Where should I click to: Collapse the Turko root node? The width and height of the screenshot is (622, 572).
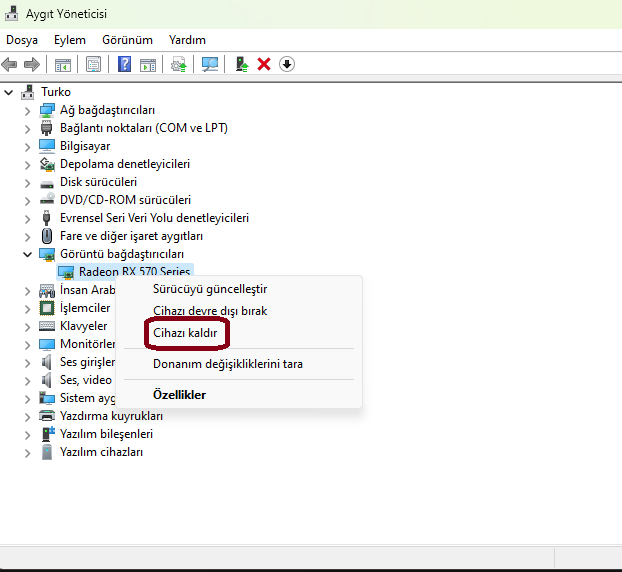[x=8, y=93]
